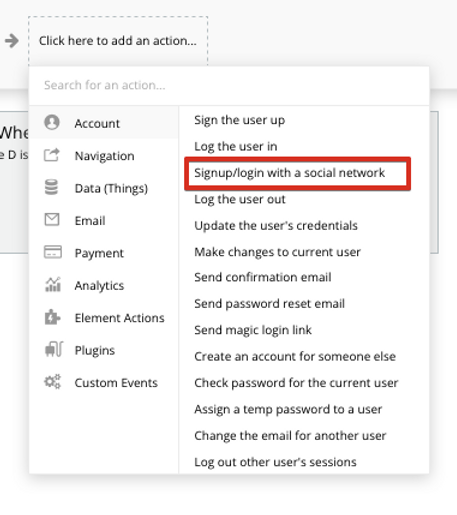Click the Custom Events gears icon
Viewport: 457px width, 515px height.
[53, 382]
